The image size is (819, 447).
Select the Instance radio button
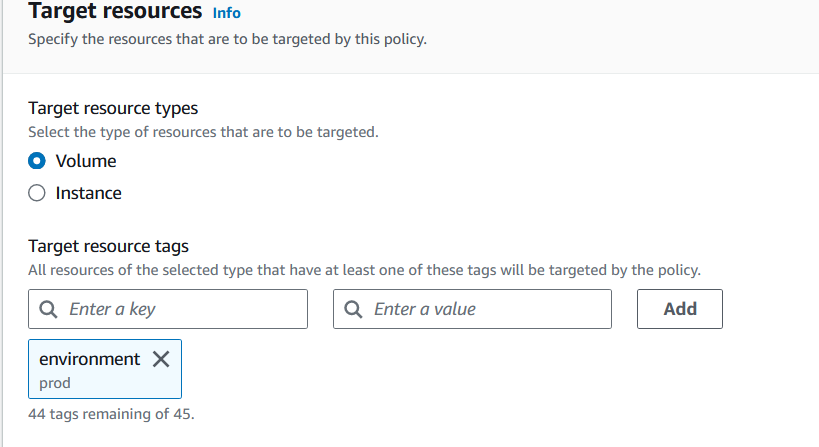pyautogui.click(x=37, y=193)
